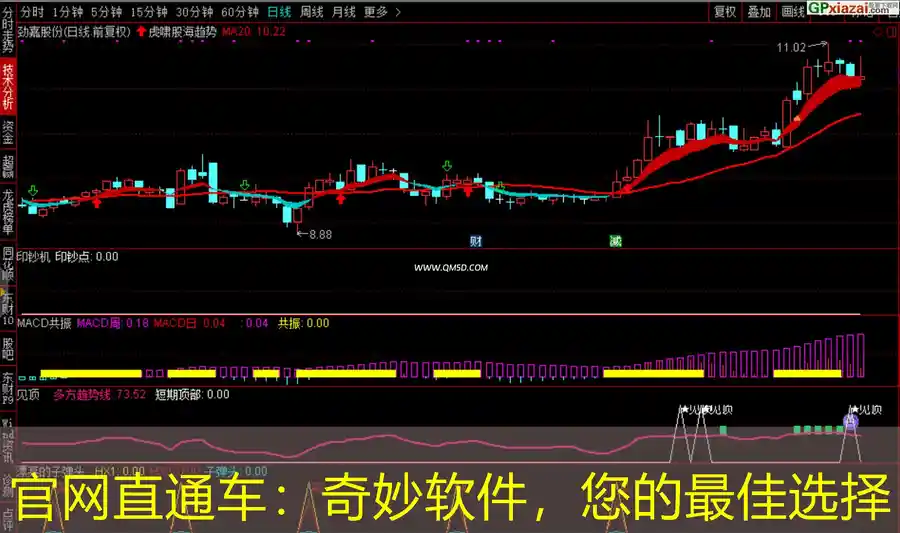The width and height of the screenshot is (900, 533).
Task: Click the tallest MACD bar at far right
Action: (860, 355)
